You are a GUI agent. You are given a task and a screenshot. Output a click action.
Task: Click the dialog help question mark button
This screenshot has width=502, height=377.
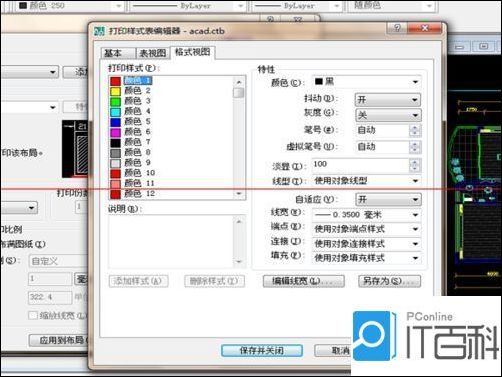[x=397, y=28]
